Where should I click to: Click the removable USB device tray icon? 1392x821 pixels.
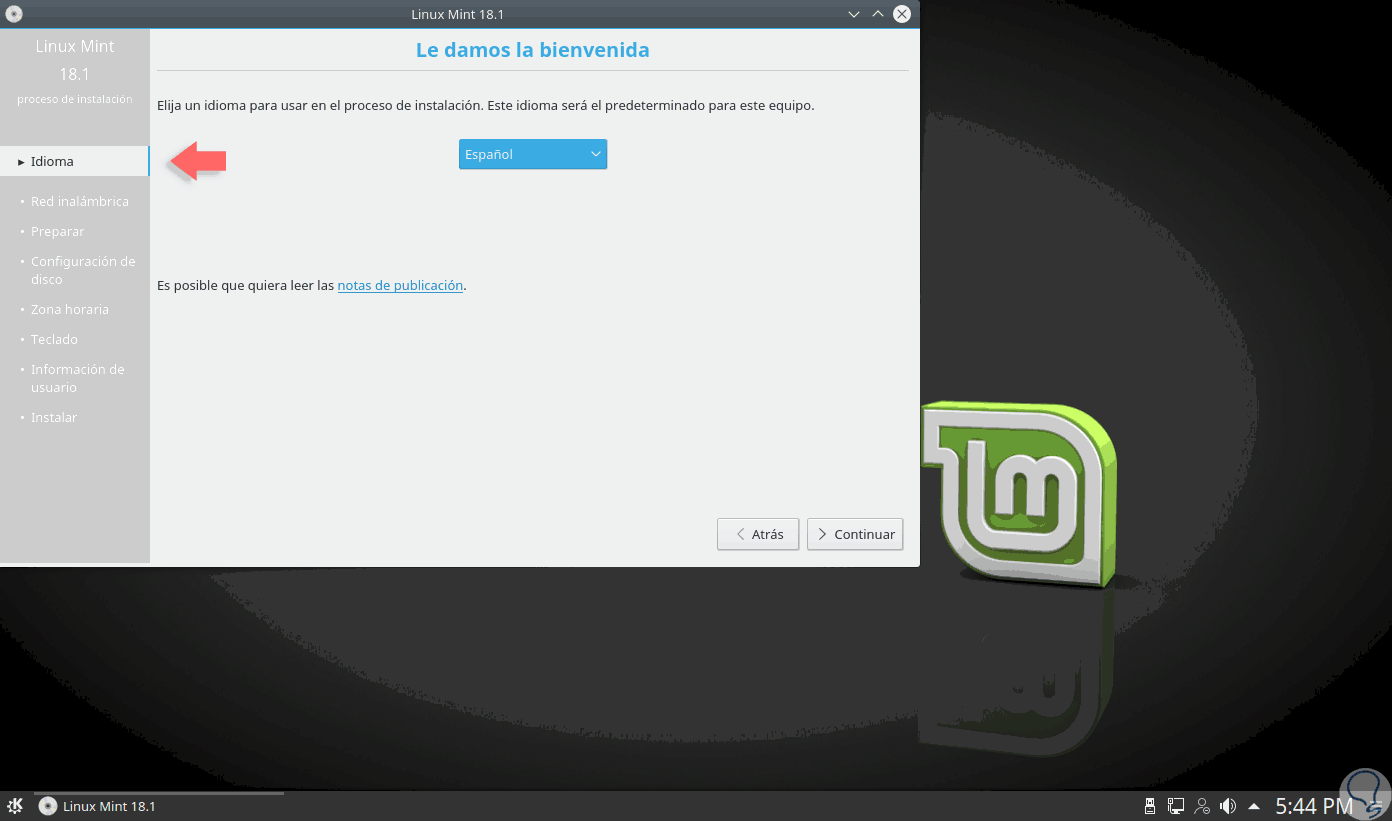[1149, 805]
